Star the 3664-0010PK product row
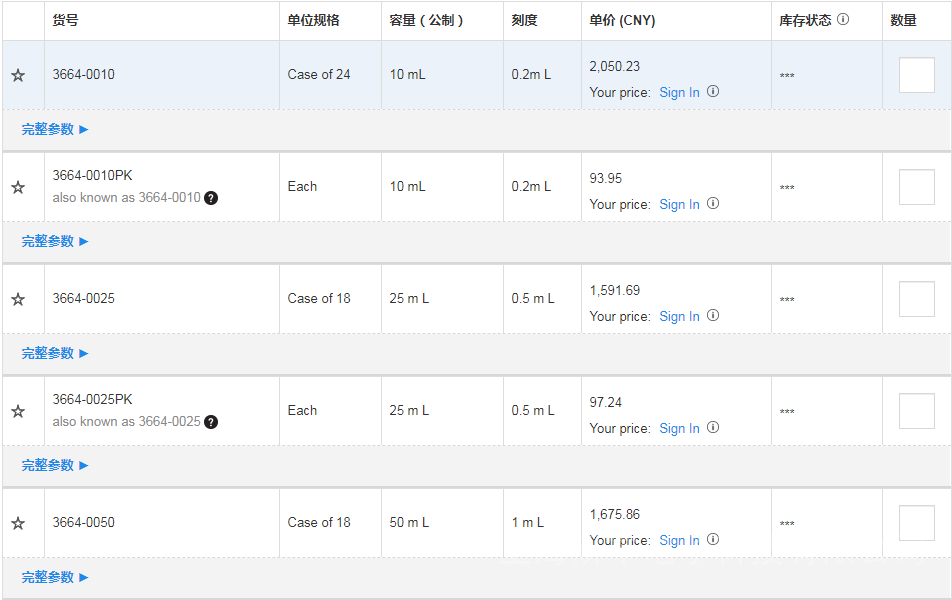The width and height of the screenshot is (952, 600). pyautogui.click(x=18, y=188)
